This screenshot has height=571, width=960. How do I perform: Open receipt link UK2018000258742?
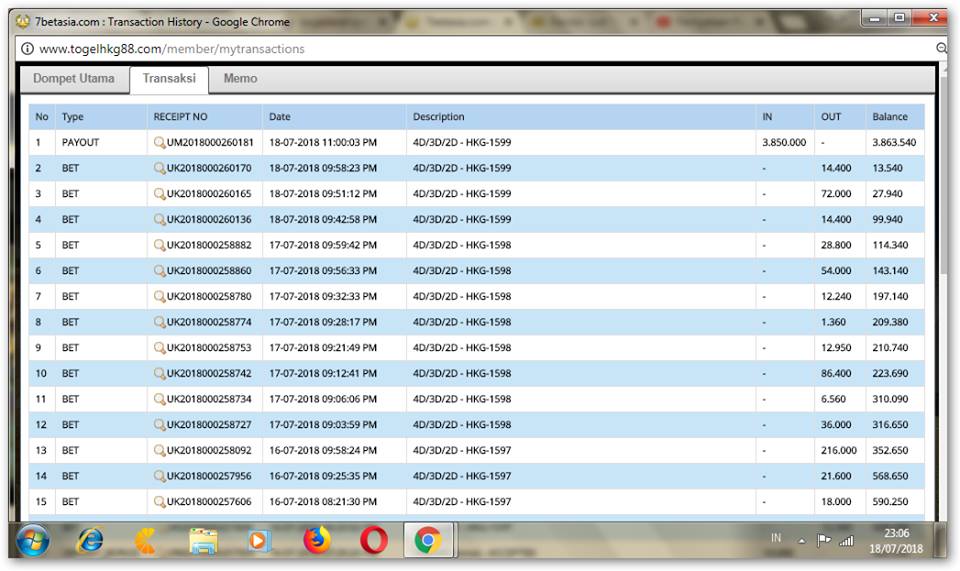[x=209, y=373]
